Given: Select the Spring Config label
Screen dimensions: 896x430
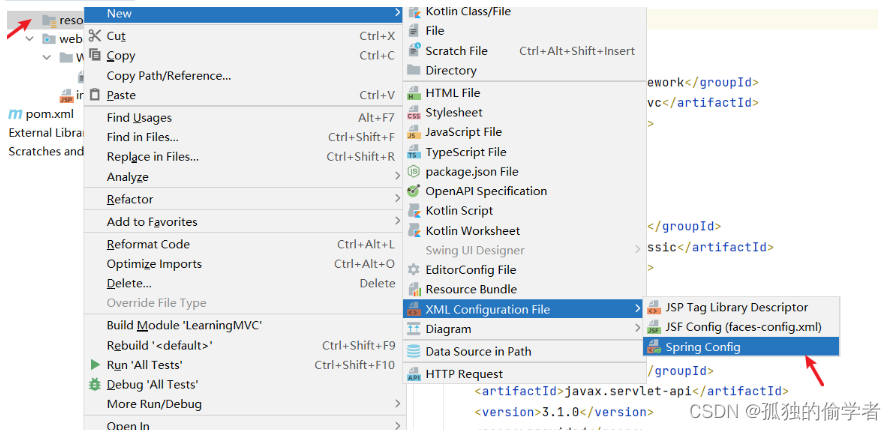Looking at the screenshot, I should (703, 347).
